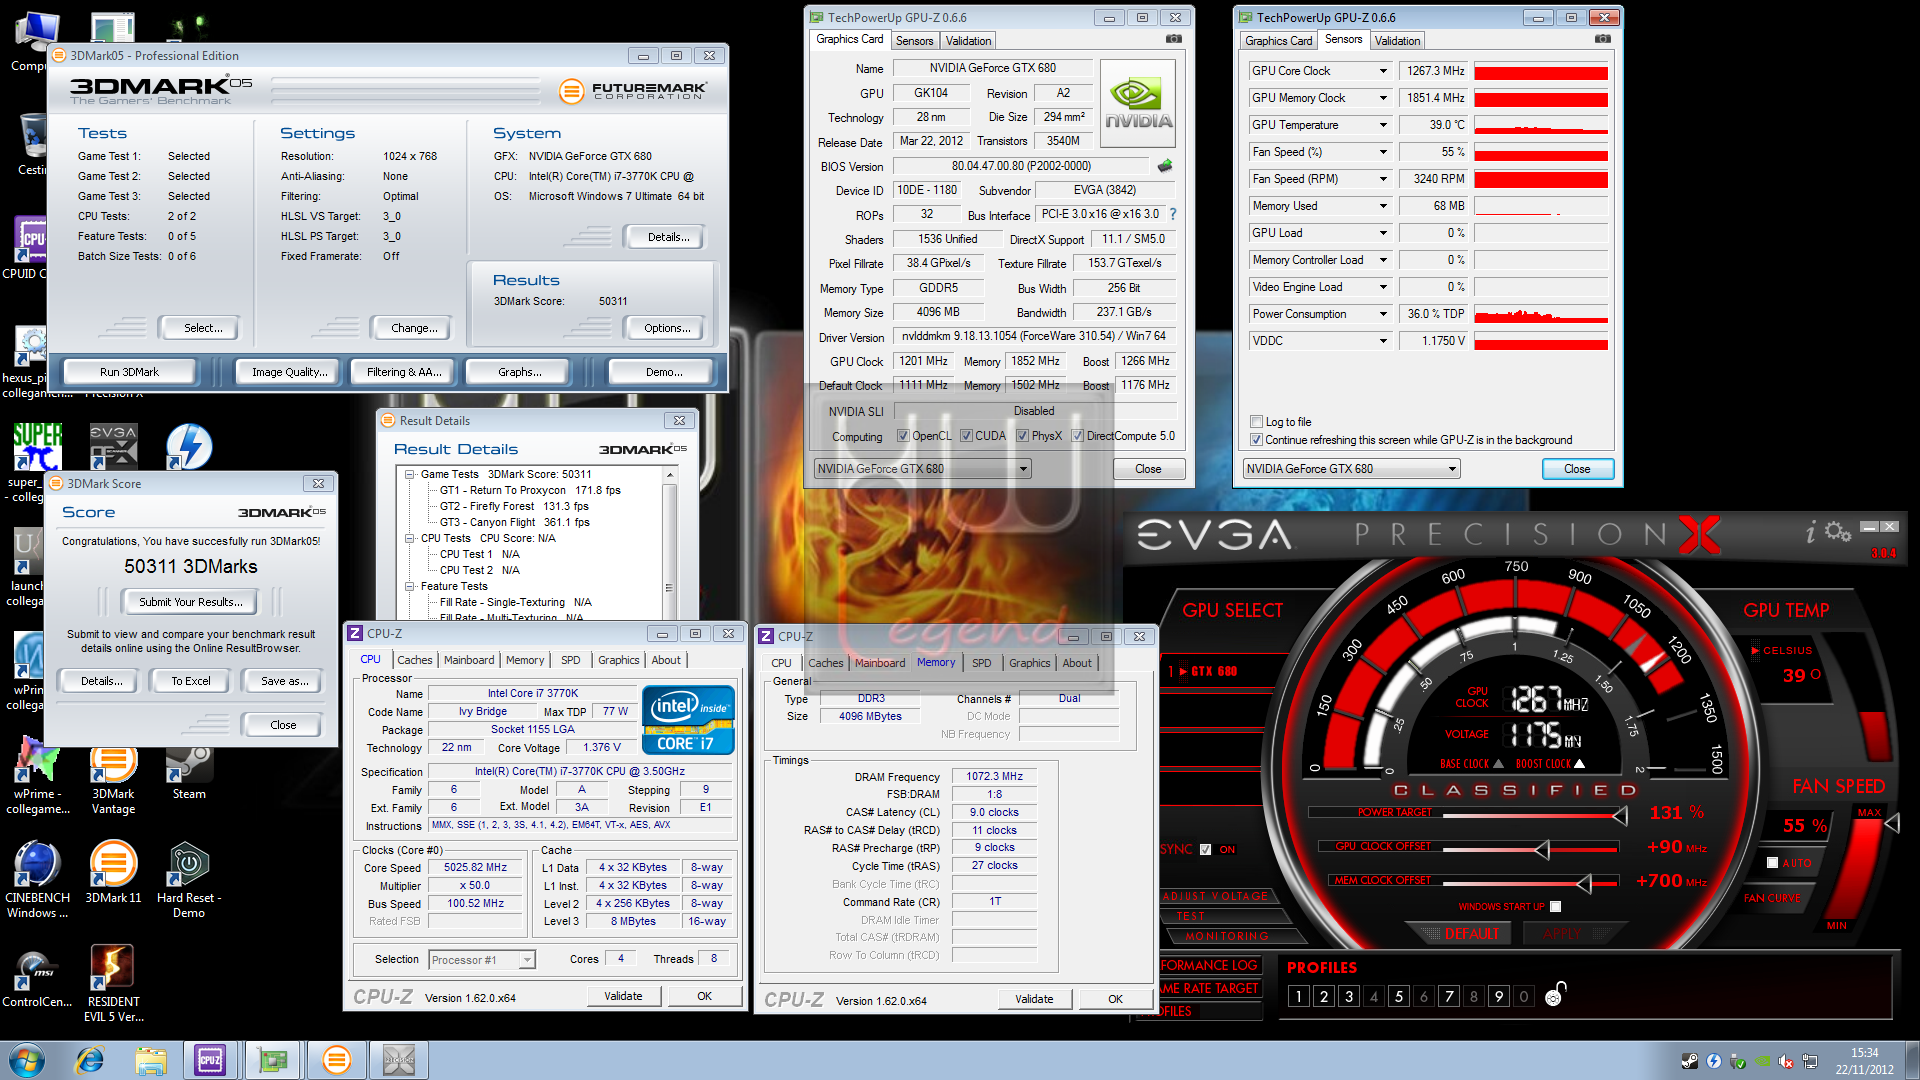This screenshot has height=1080, width=1920.
Task: Open the GPU Core Clock sensor dropdown
Action: point(1383,71)
